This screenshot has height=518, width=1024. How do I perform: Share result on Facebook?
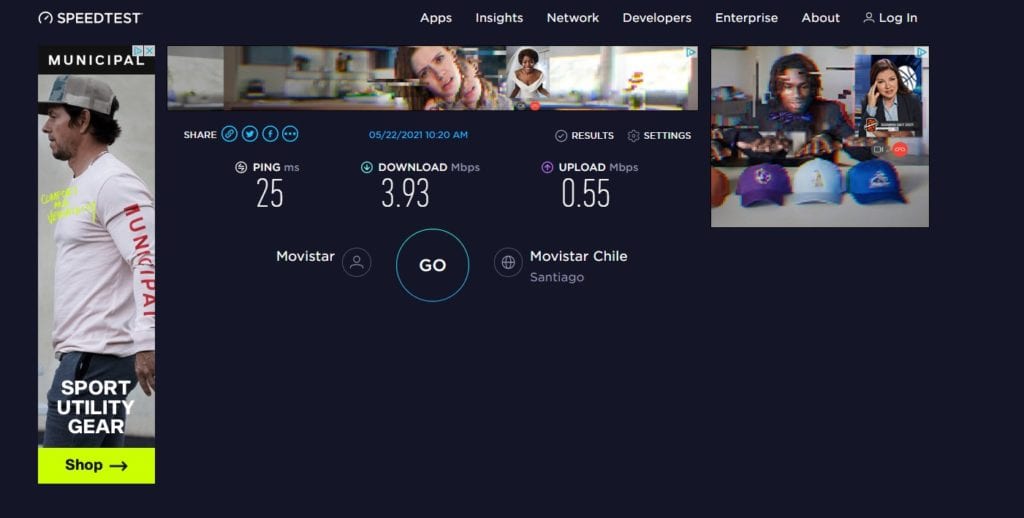pos(270,134)
